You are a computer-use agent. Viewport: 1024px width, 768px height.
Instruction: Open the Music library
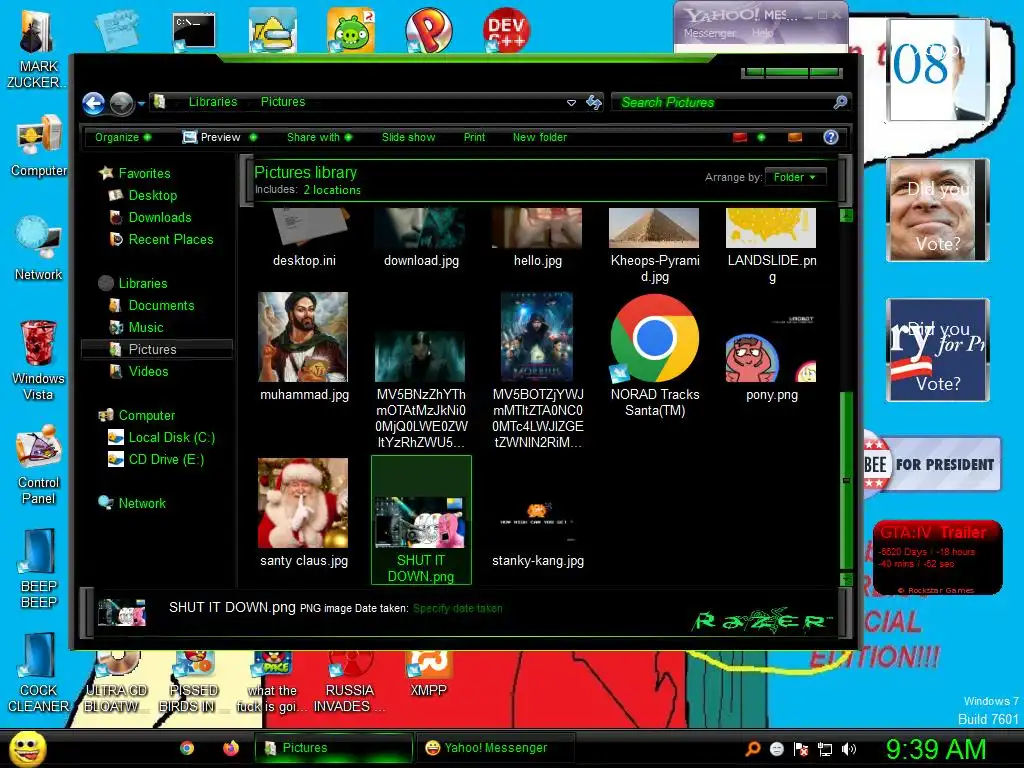pyautogui.click(x=146, y=328)
